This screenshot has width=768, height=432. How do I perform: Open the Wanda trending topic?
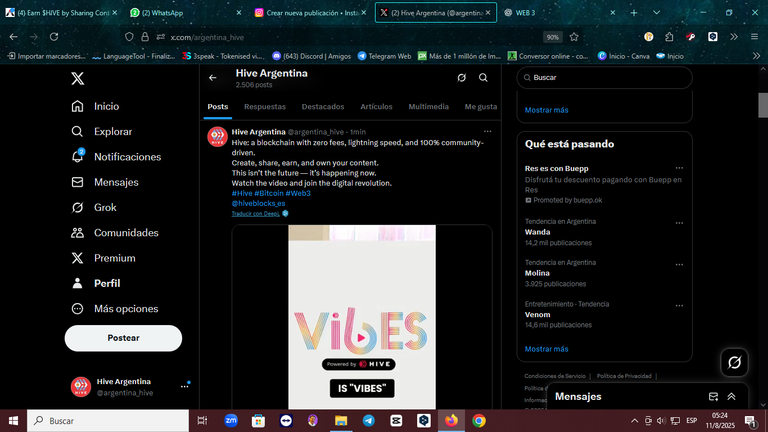[x=537, y=232]
